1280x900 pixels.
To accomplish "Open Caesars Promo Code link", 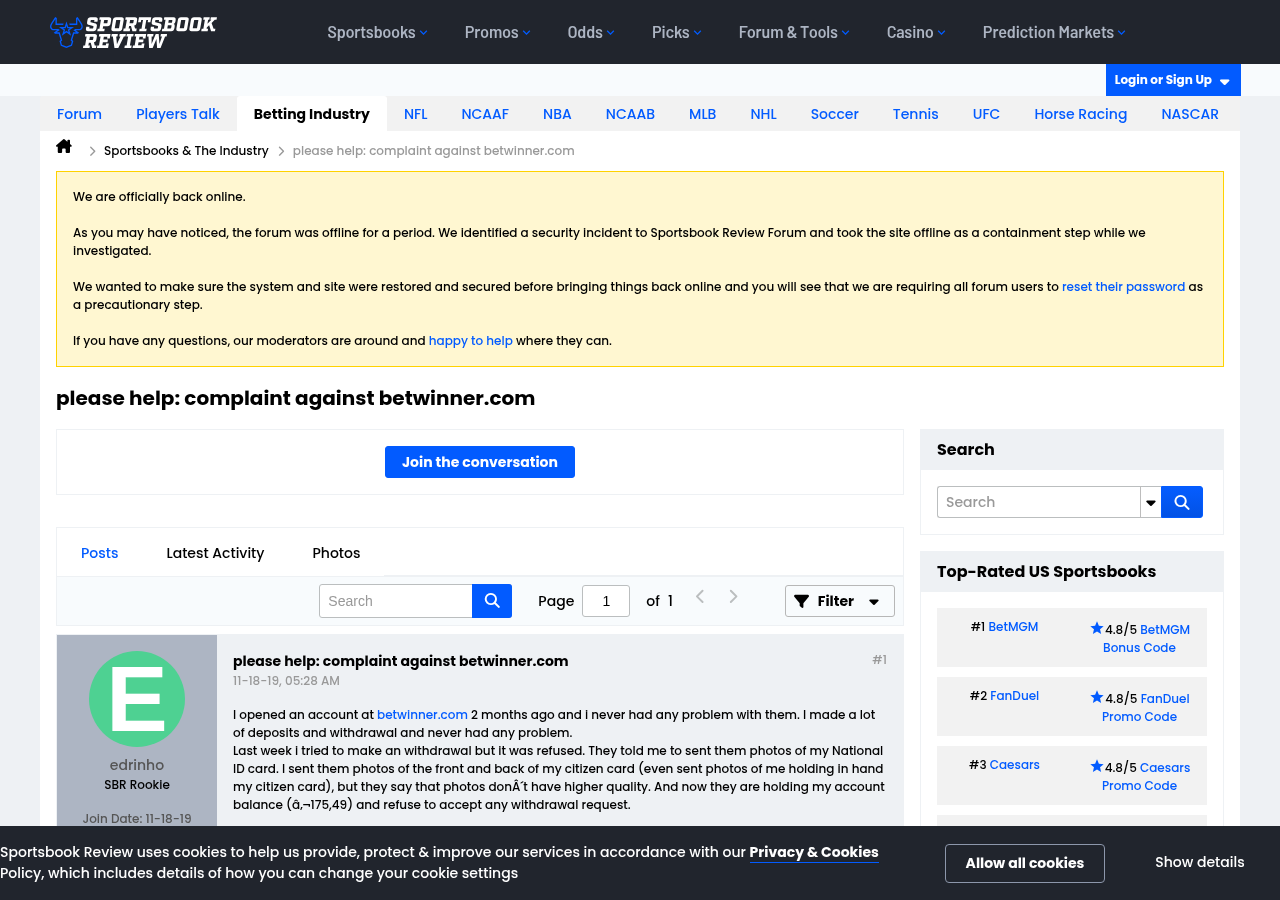I will tap(1146, 776).
